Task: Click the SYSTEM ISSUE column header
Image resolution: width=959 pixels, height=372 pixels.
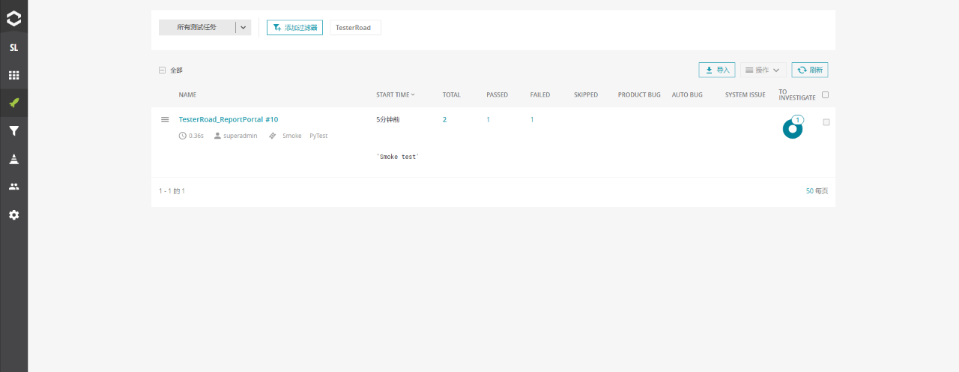Action: coord(745,95)
